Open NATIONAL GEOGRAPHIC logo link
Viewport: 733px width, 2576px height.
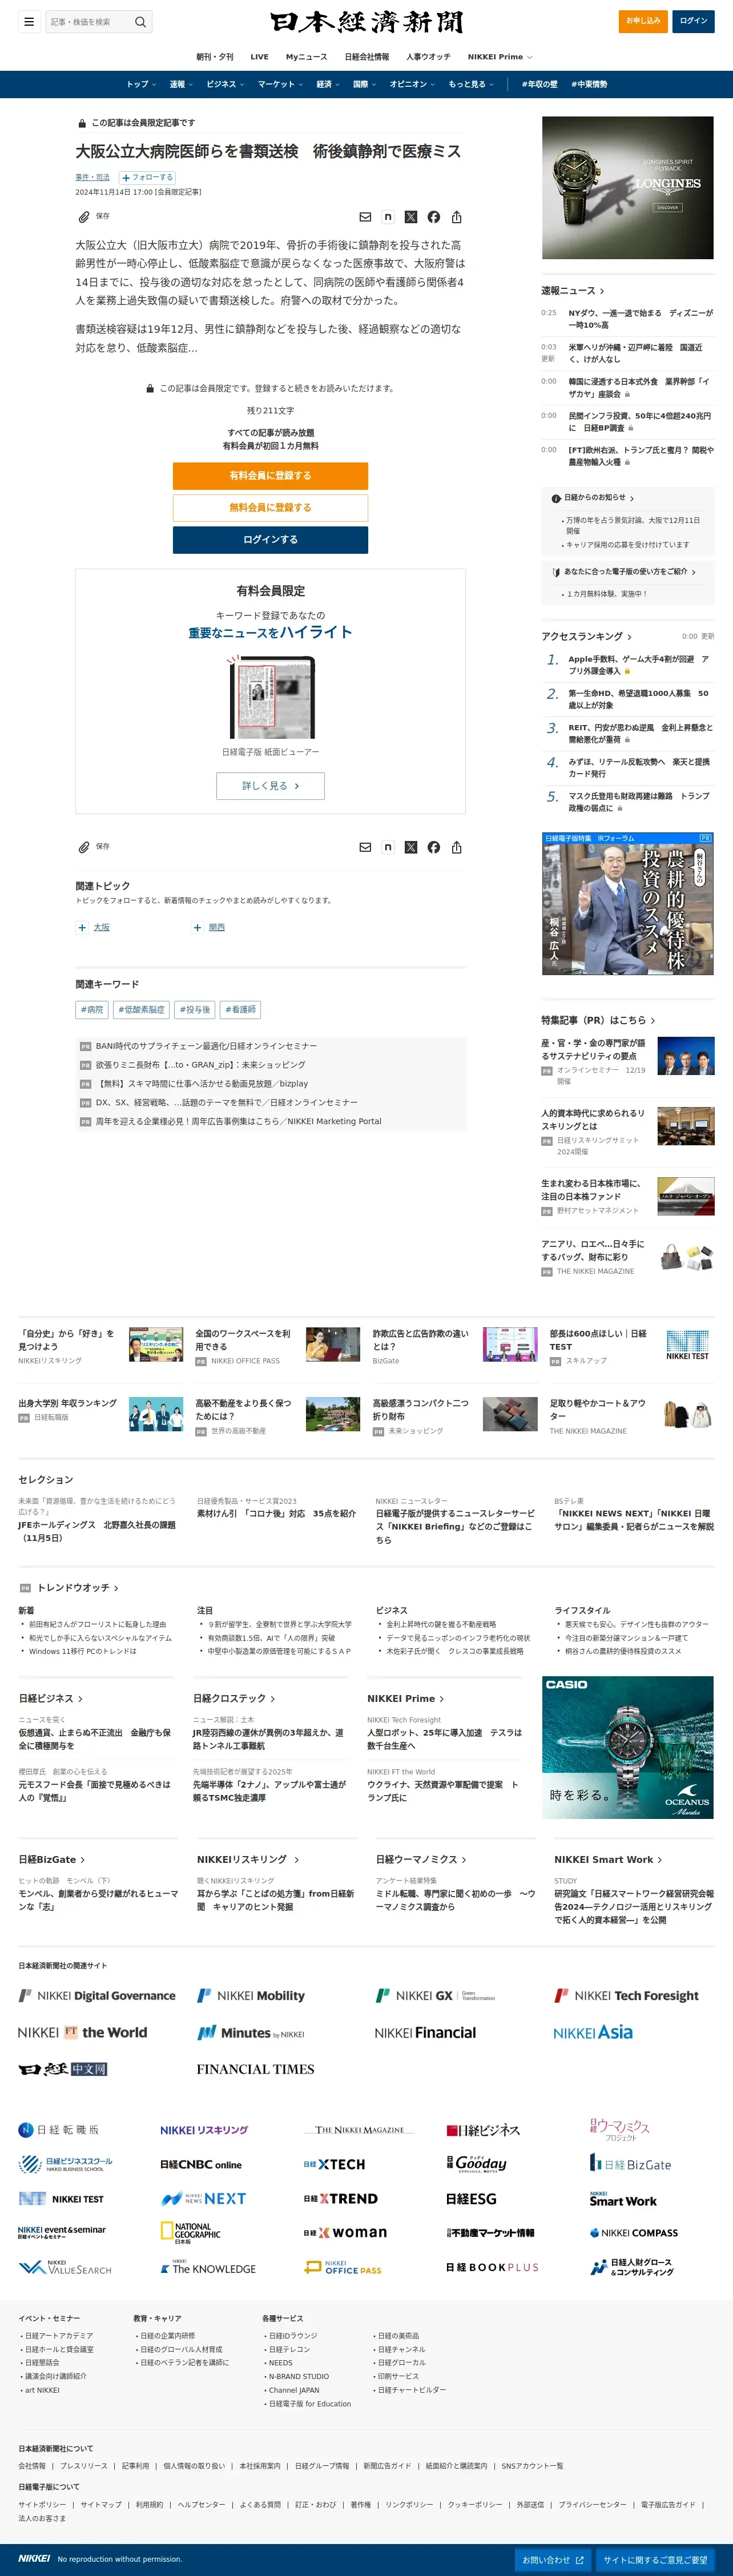[191, 2233]
